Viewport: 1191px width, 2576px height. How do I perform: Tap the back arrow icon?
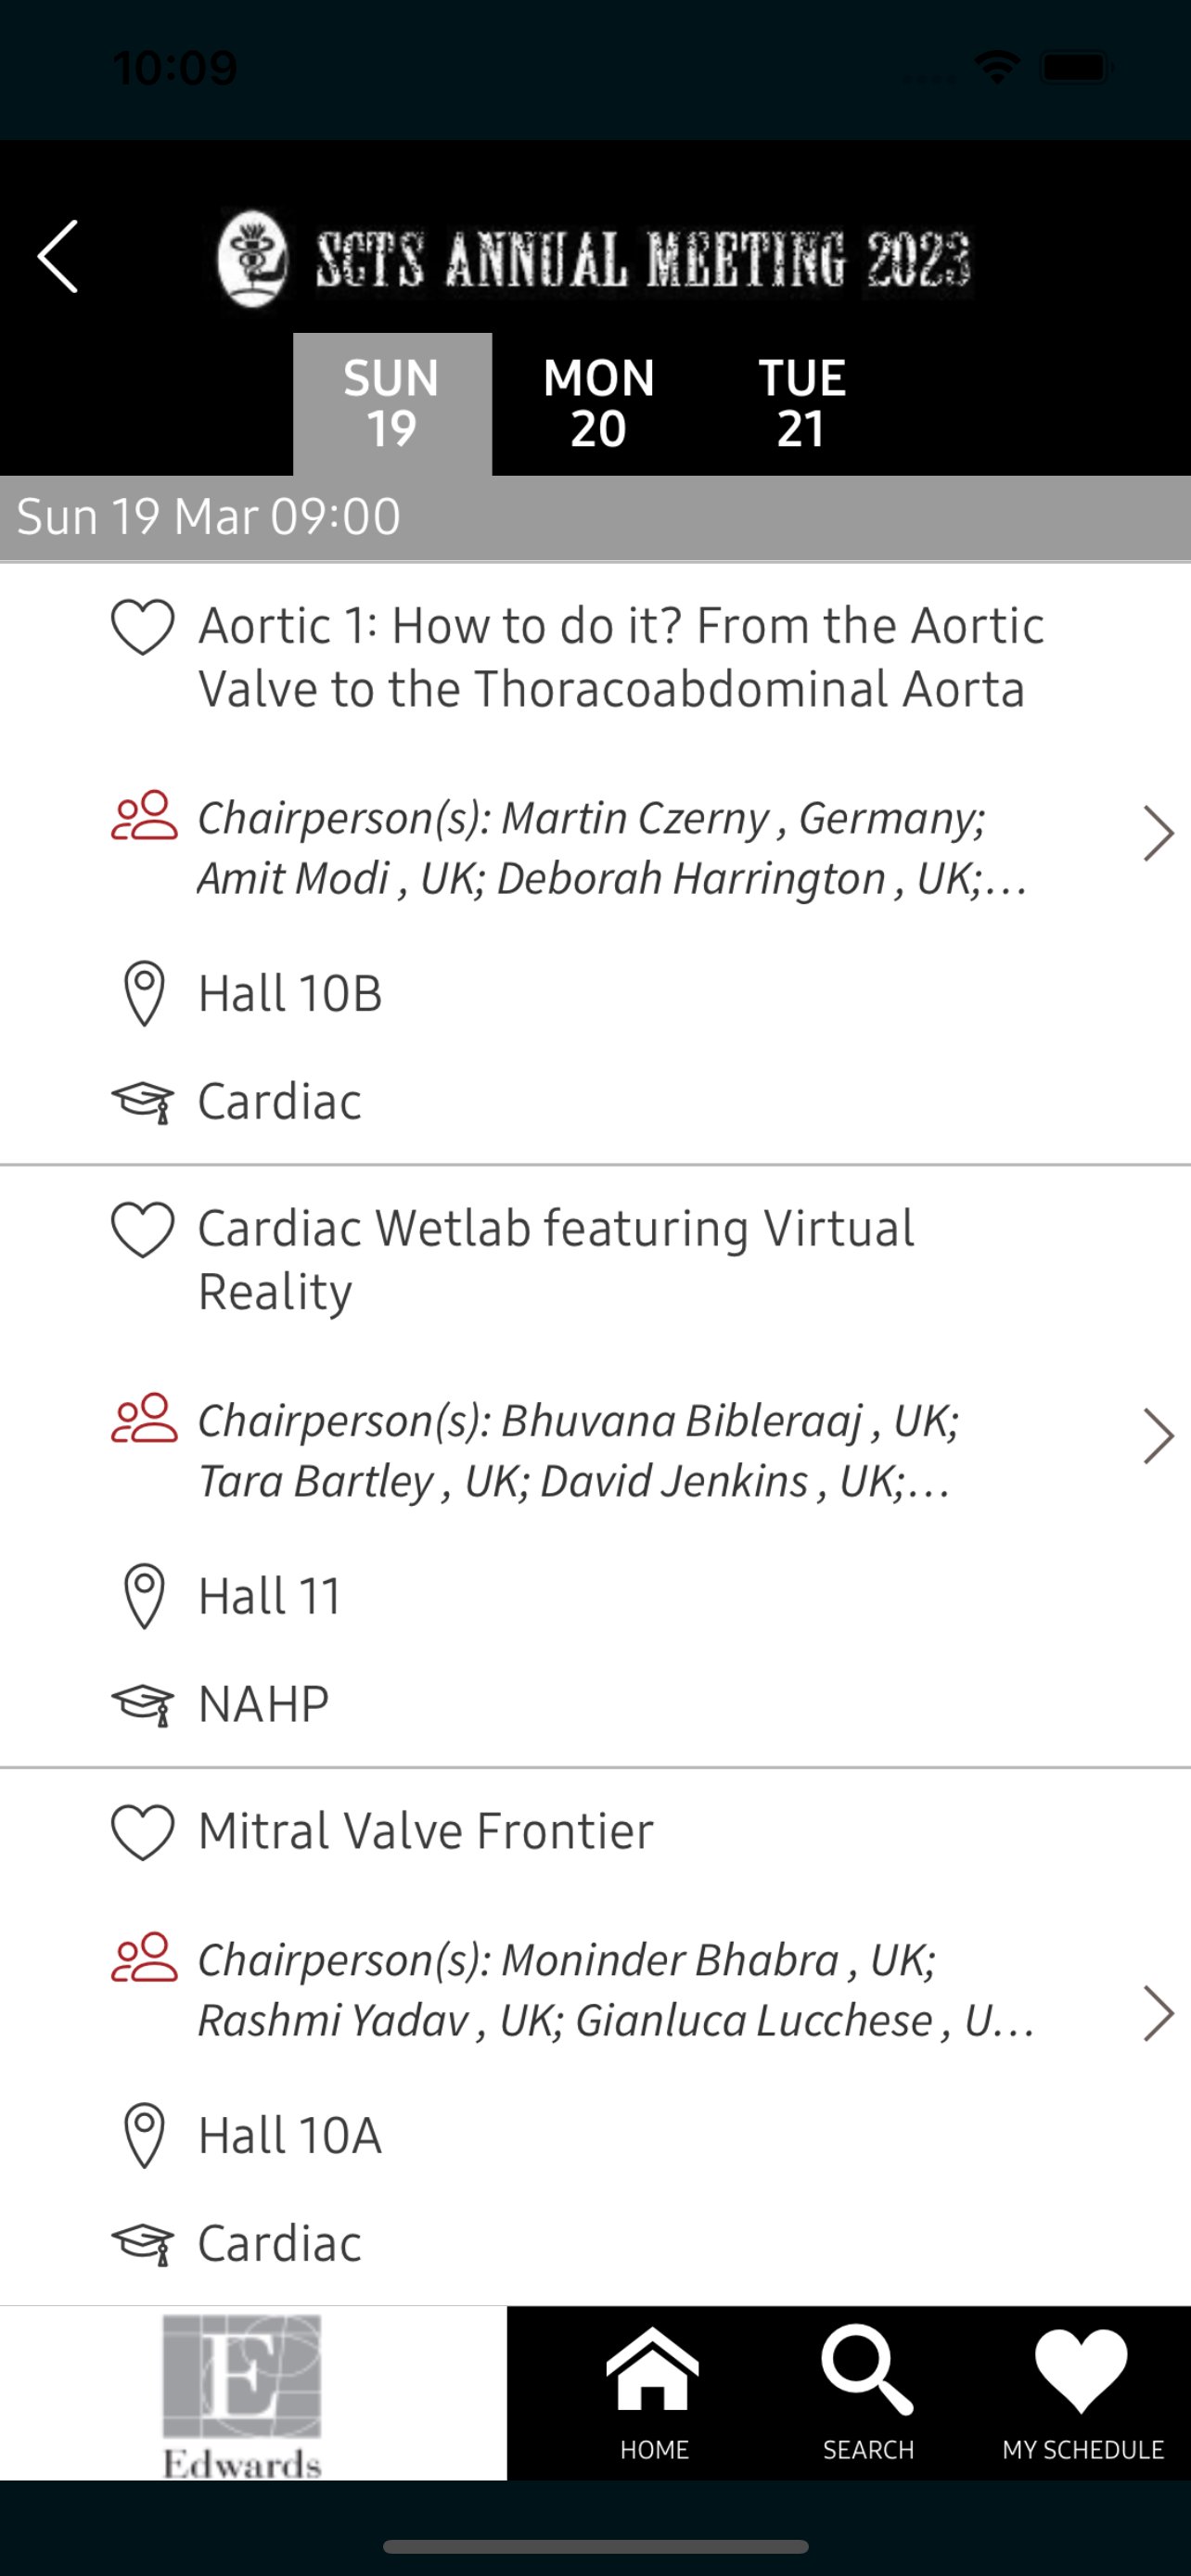(58, 257)
